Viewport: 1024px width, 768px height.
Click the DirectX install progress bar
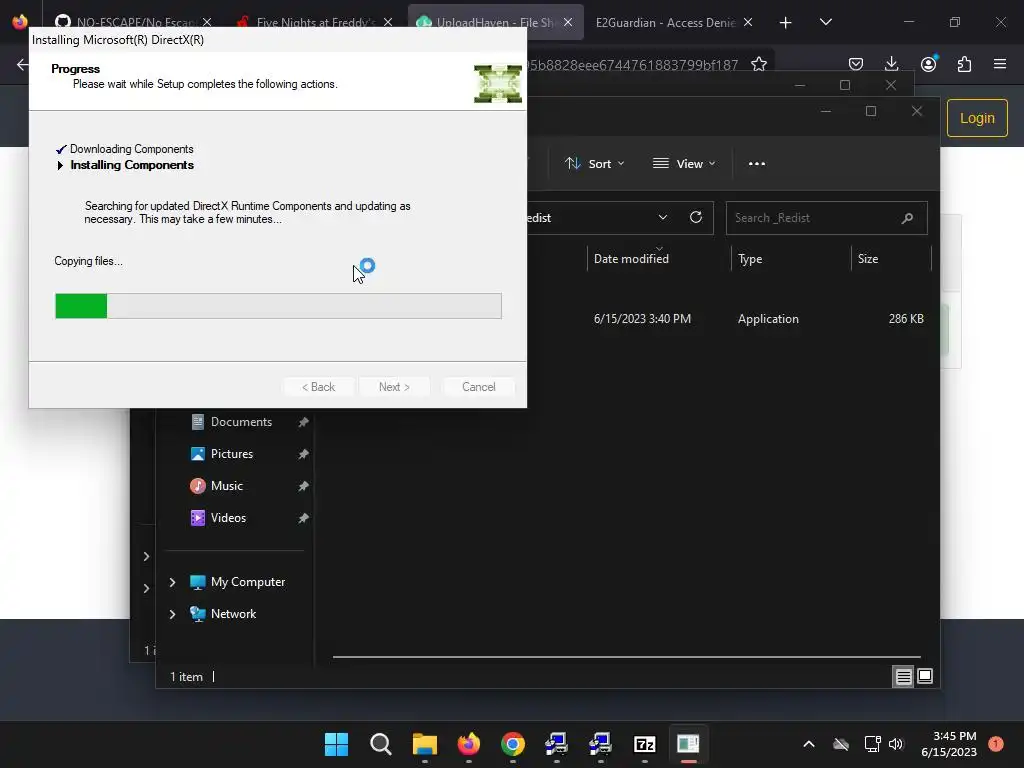click(278, 306)
